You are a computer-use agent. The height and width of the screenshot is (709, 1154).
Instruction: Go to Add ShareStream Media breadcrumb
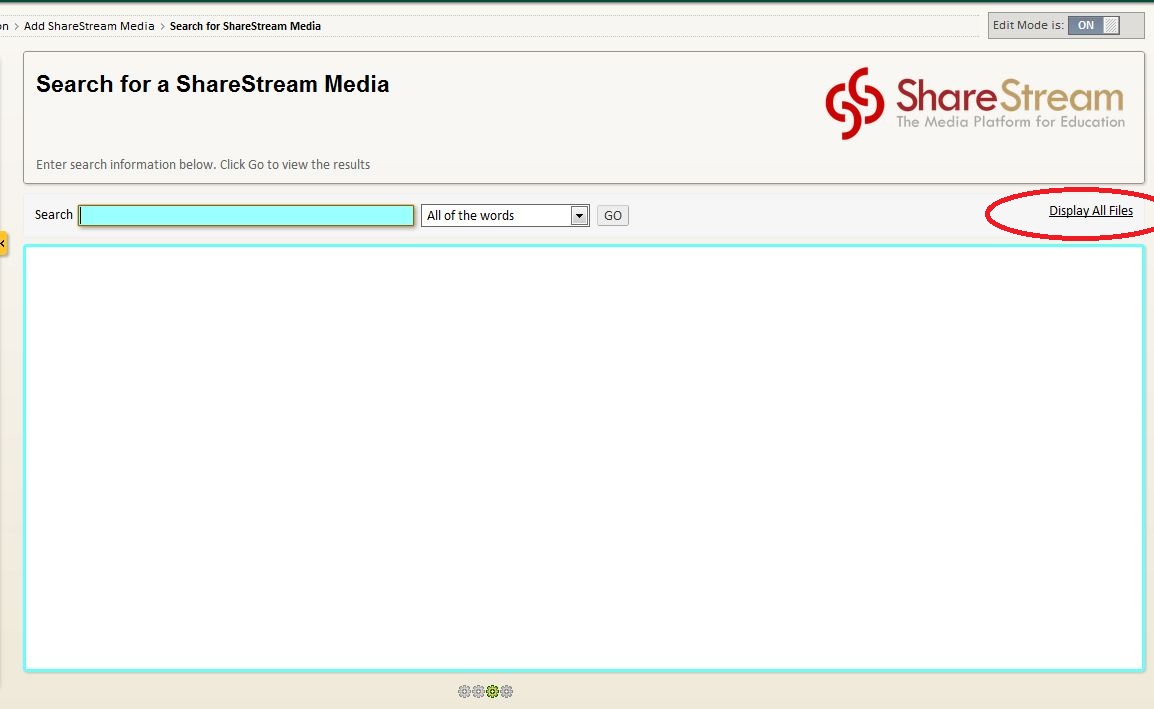coord(89,26)
